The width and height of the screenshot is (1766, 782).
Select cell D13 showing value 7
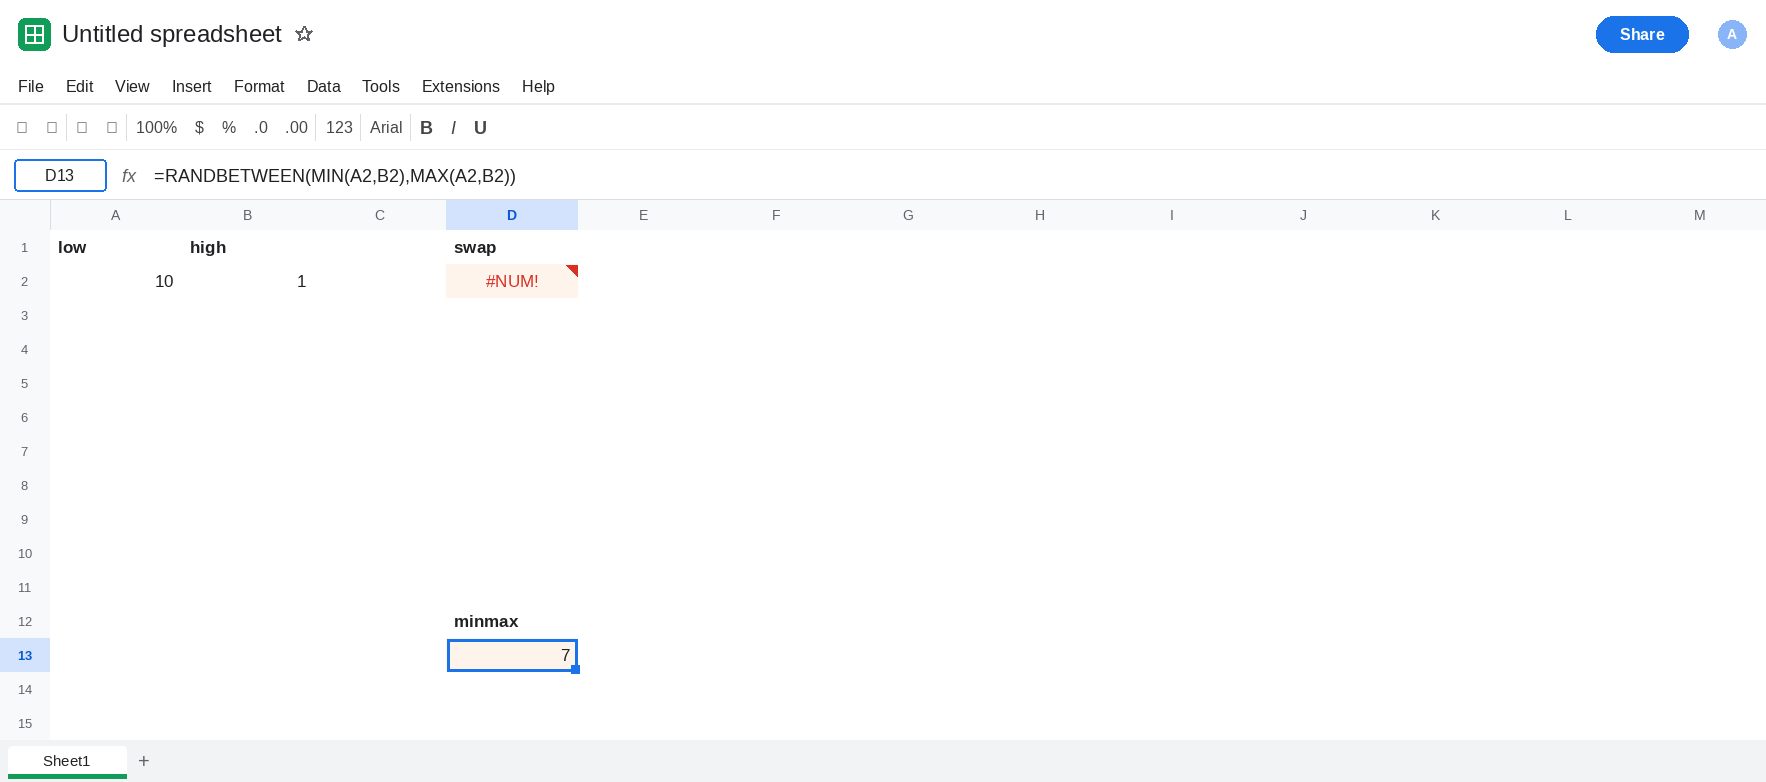512,655
